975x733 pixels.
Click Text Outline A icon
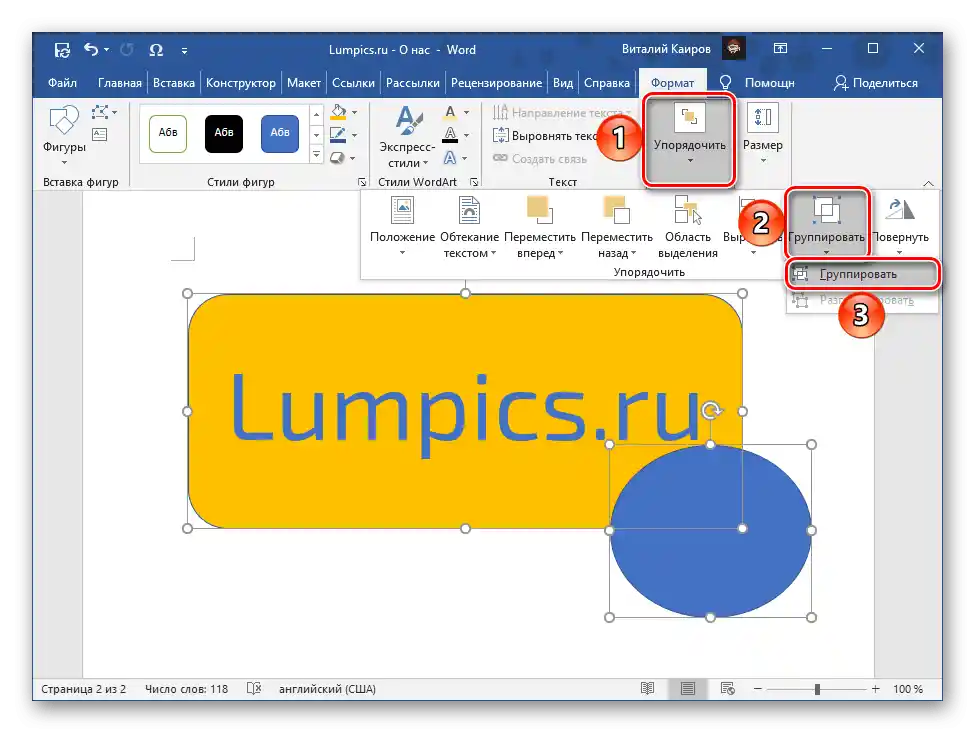[450, 135]
